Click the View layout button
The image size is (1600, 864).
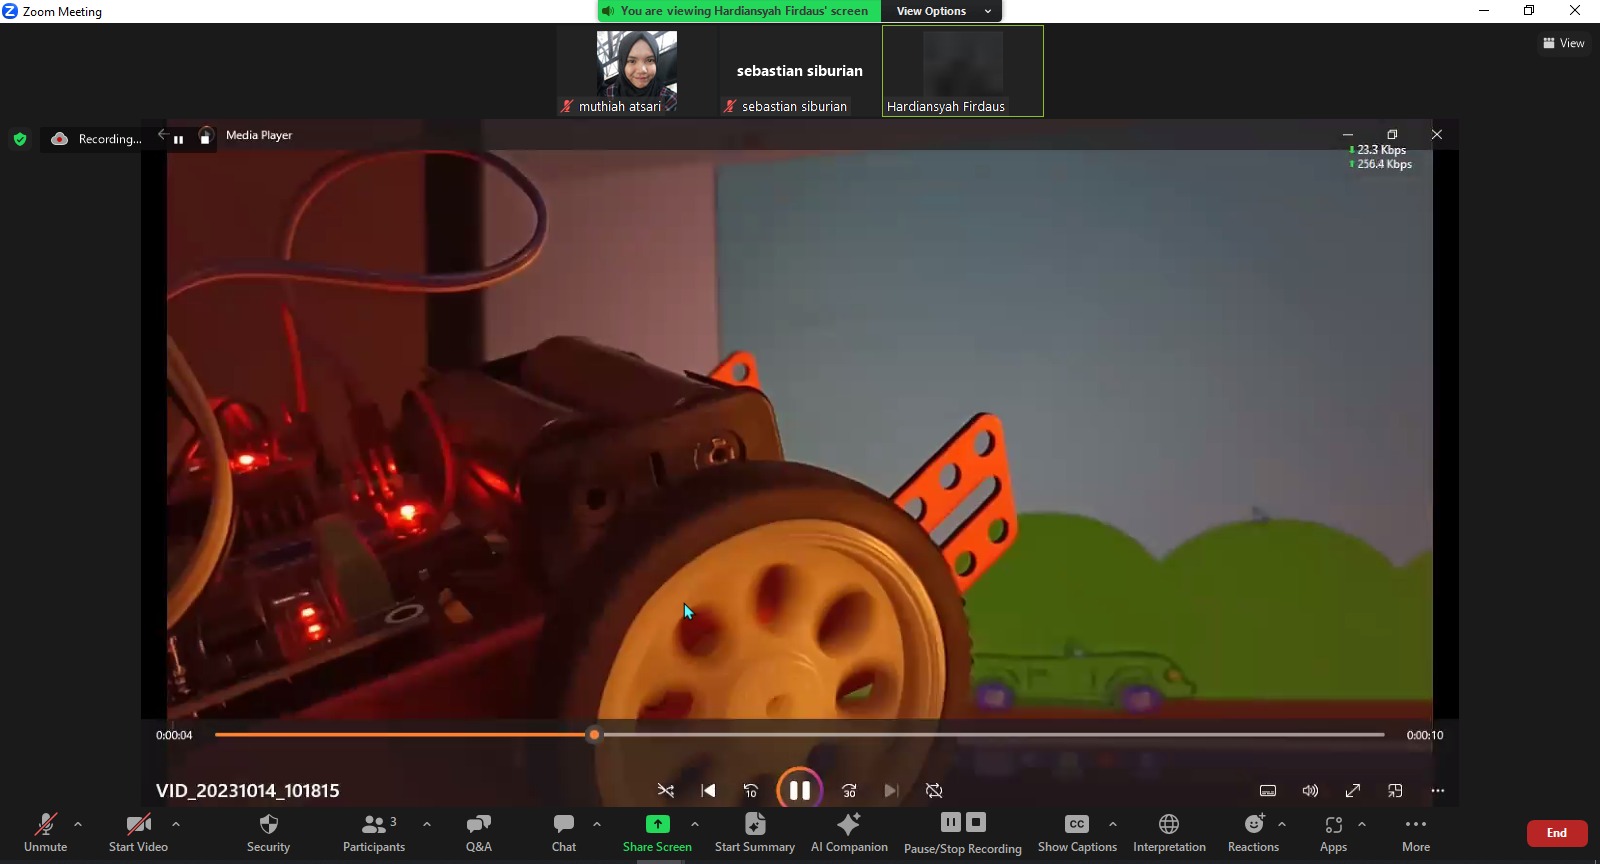click(1564, 43)
